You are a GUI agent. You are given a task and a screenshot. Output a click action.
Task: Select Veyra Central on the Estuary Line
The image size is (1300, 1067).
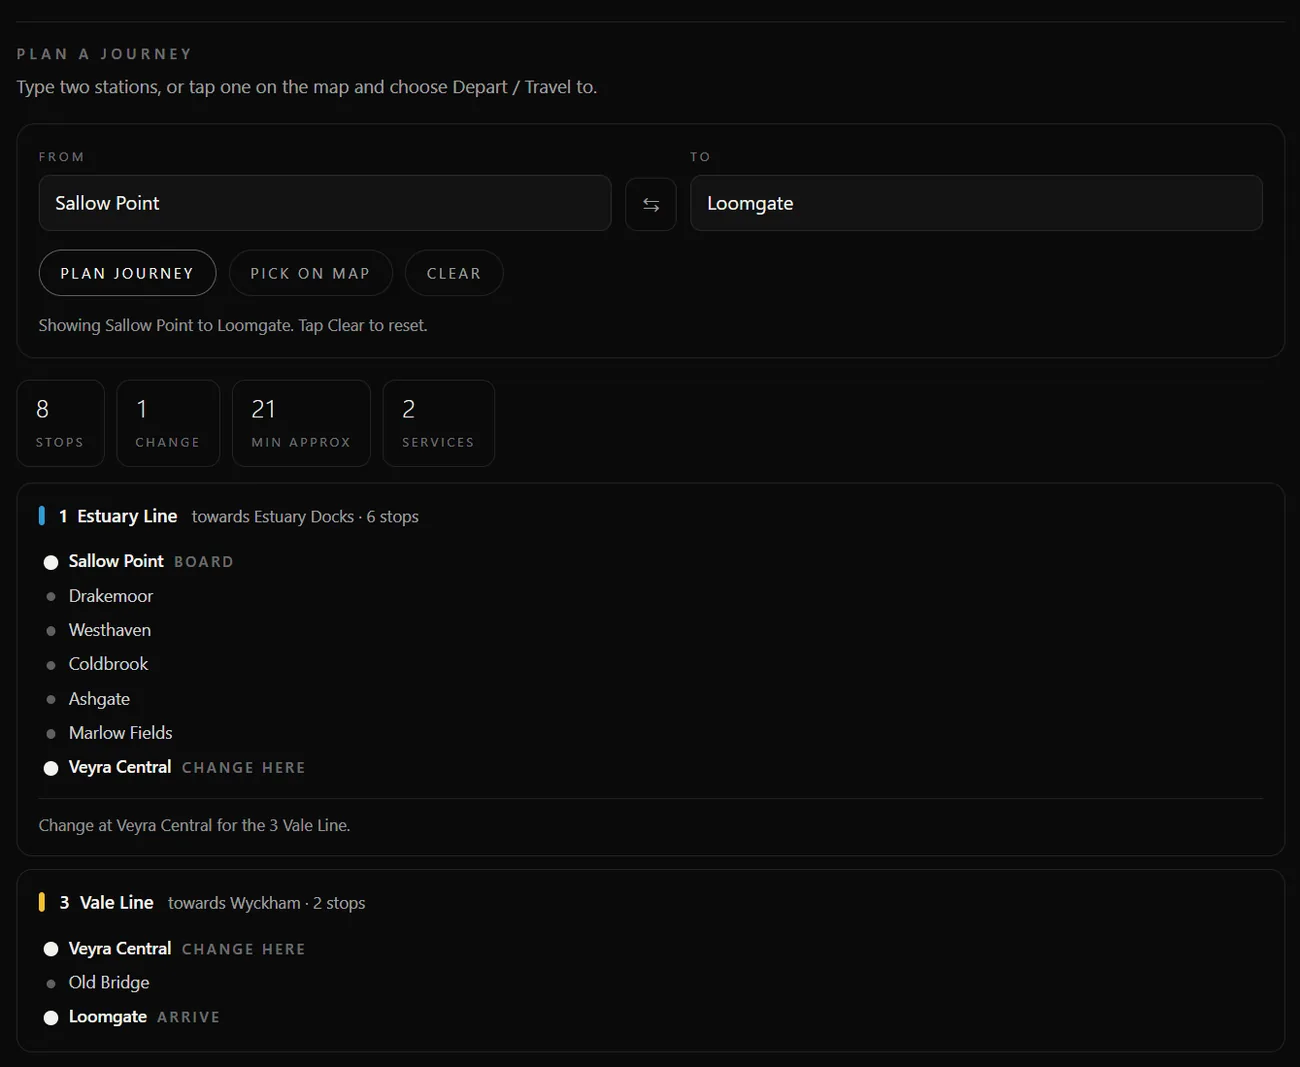tap(120, 767)
